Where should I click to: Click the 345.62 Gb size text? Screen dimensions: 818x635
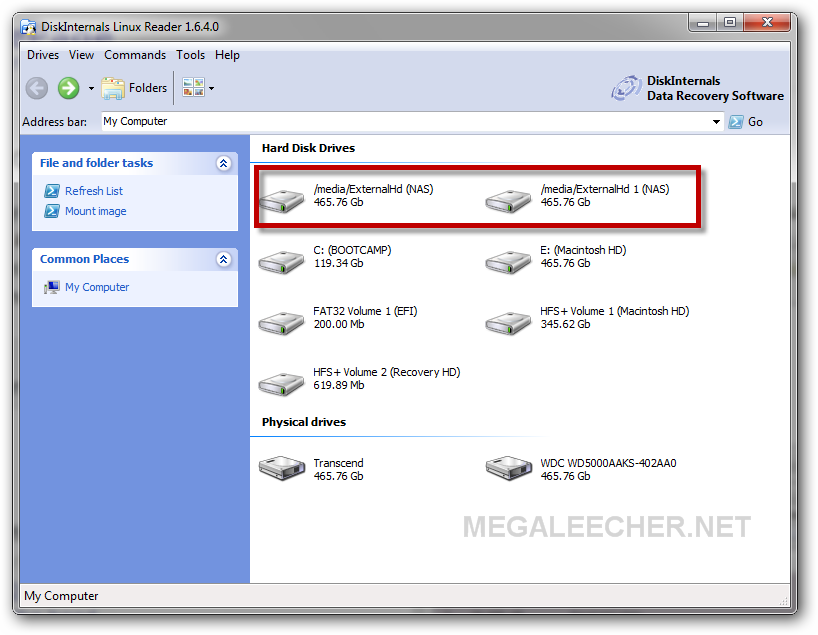[566, 325]
